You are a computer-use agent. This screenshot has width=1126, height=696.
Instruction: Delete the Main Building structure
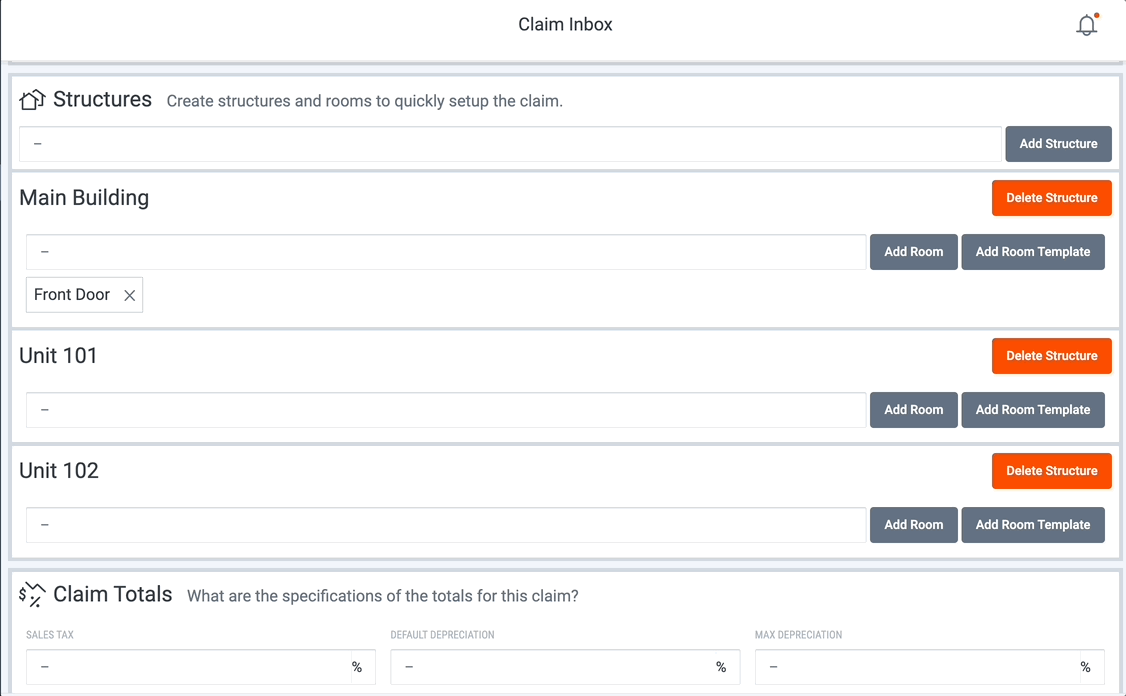[x=1051, y=198]
